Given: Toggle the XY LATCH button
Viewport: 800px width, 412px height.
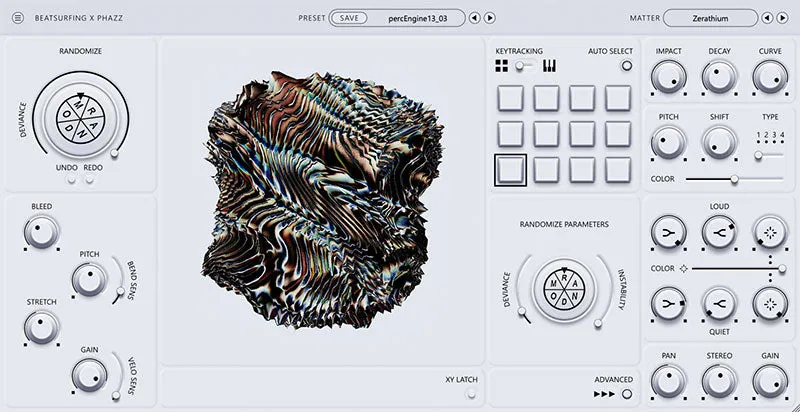Looking at the screenshot, I should coord(471,394).
